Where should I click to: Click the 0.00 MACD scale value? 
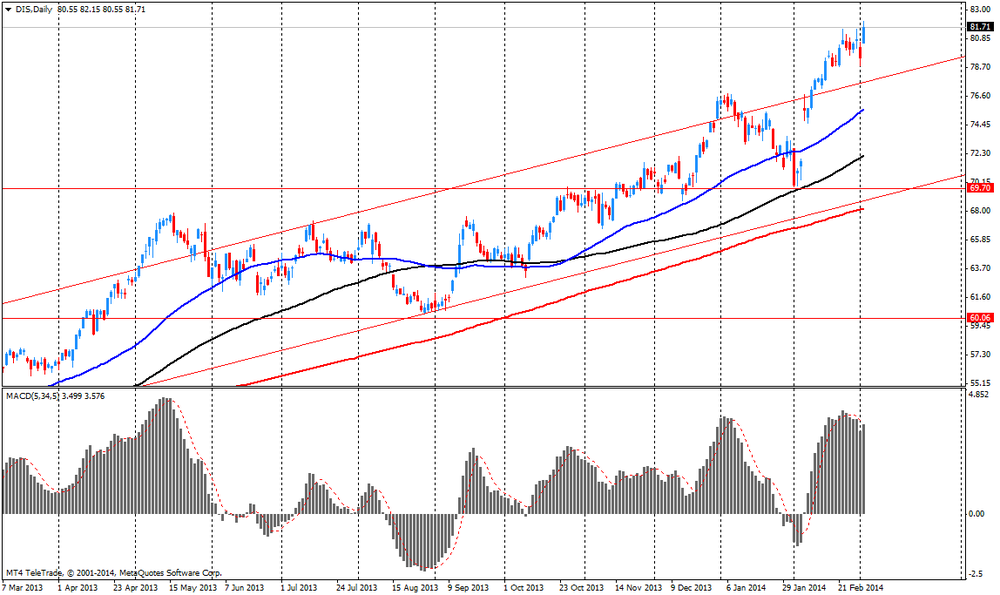[978, 514]
